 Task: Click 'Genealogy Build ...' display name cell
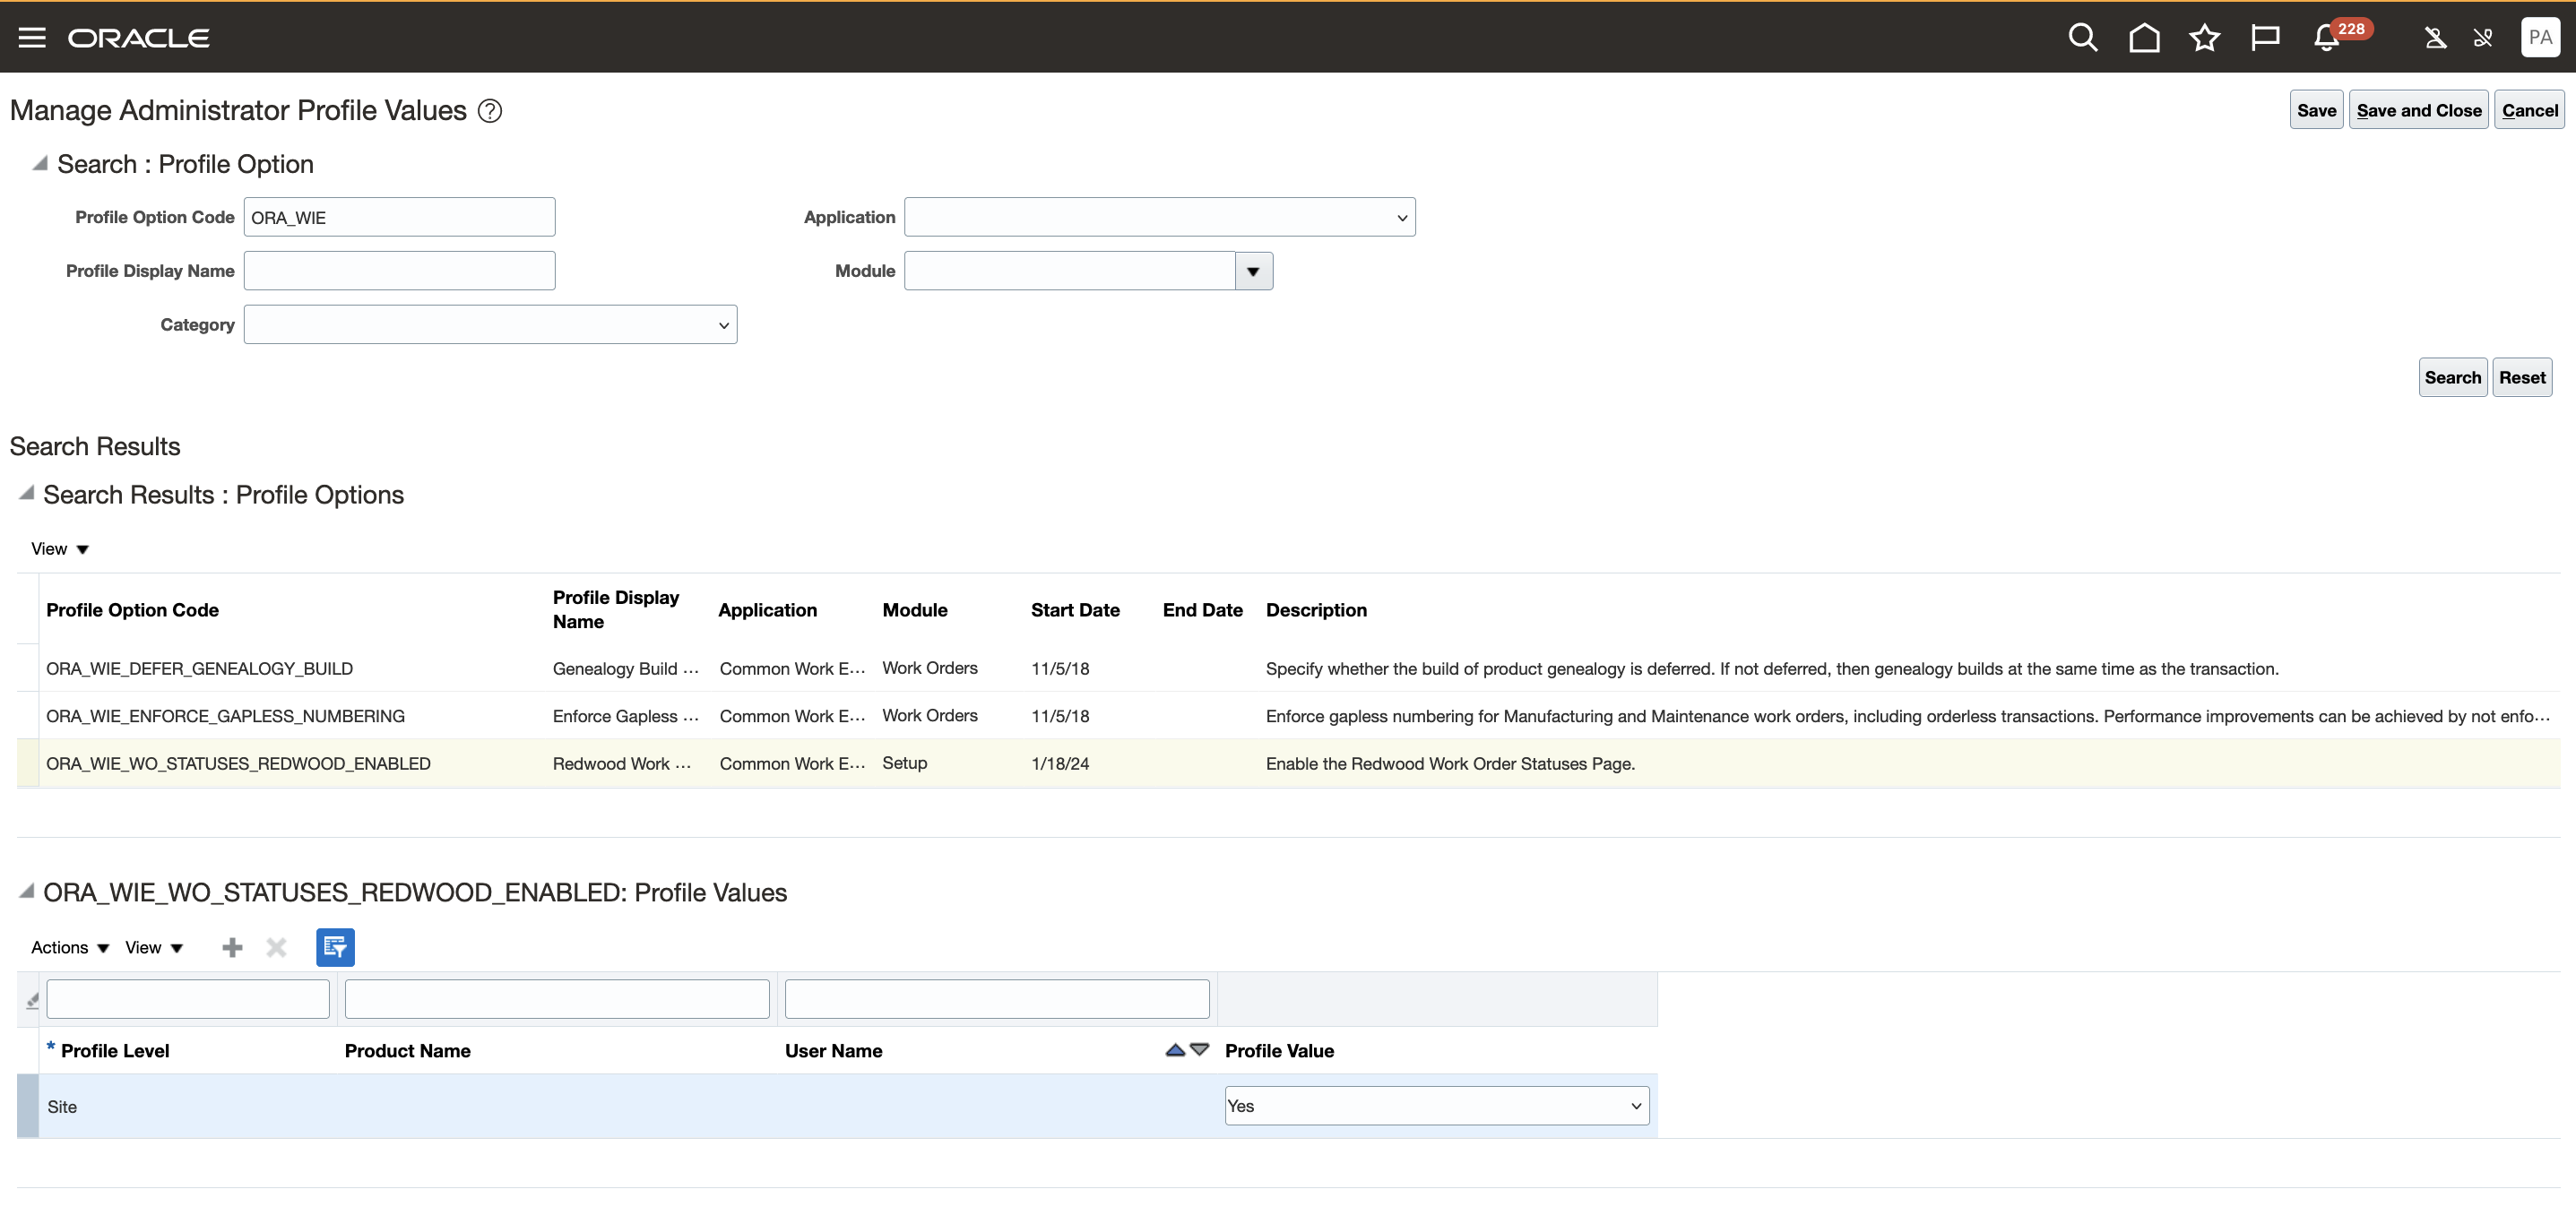pos(626,669)
